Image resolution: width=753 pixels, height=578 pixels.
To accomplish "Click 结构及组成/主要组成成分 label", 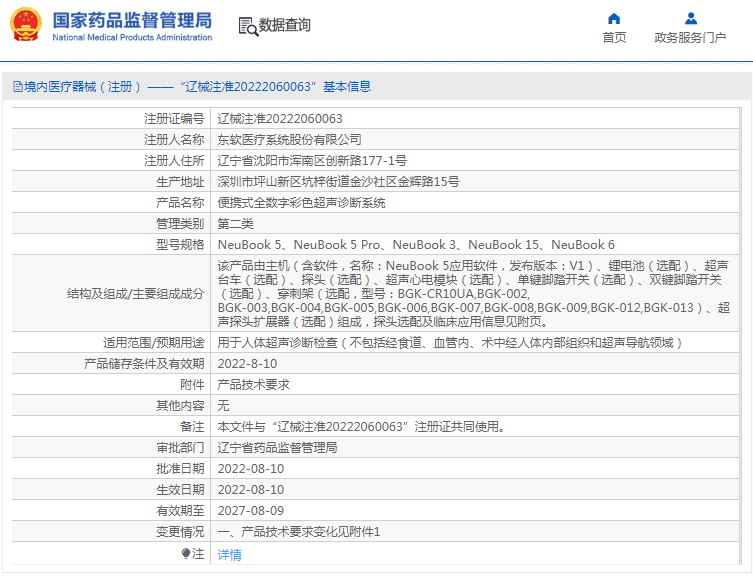I will [136, 294].
